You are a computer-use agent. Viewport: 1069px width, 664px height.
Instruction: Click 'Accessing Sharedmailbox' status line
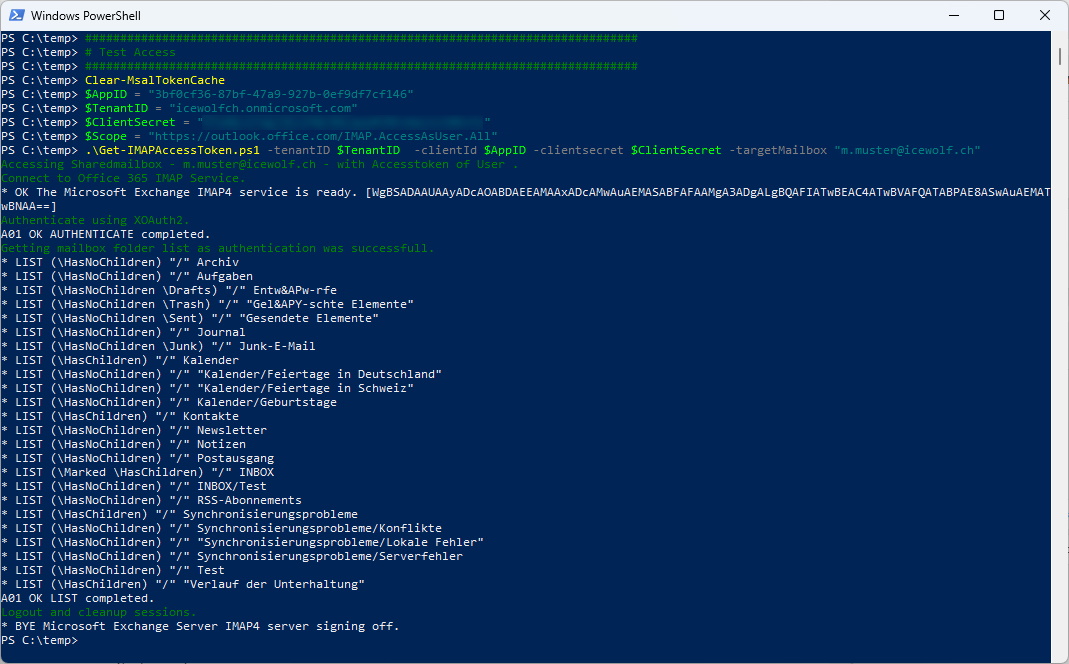click(x=260, y=164)
